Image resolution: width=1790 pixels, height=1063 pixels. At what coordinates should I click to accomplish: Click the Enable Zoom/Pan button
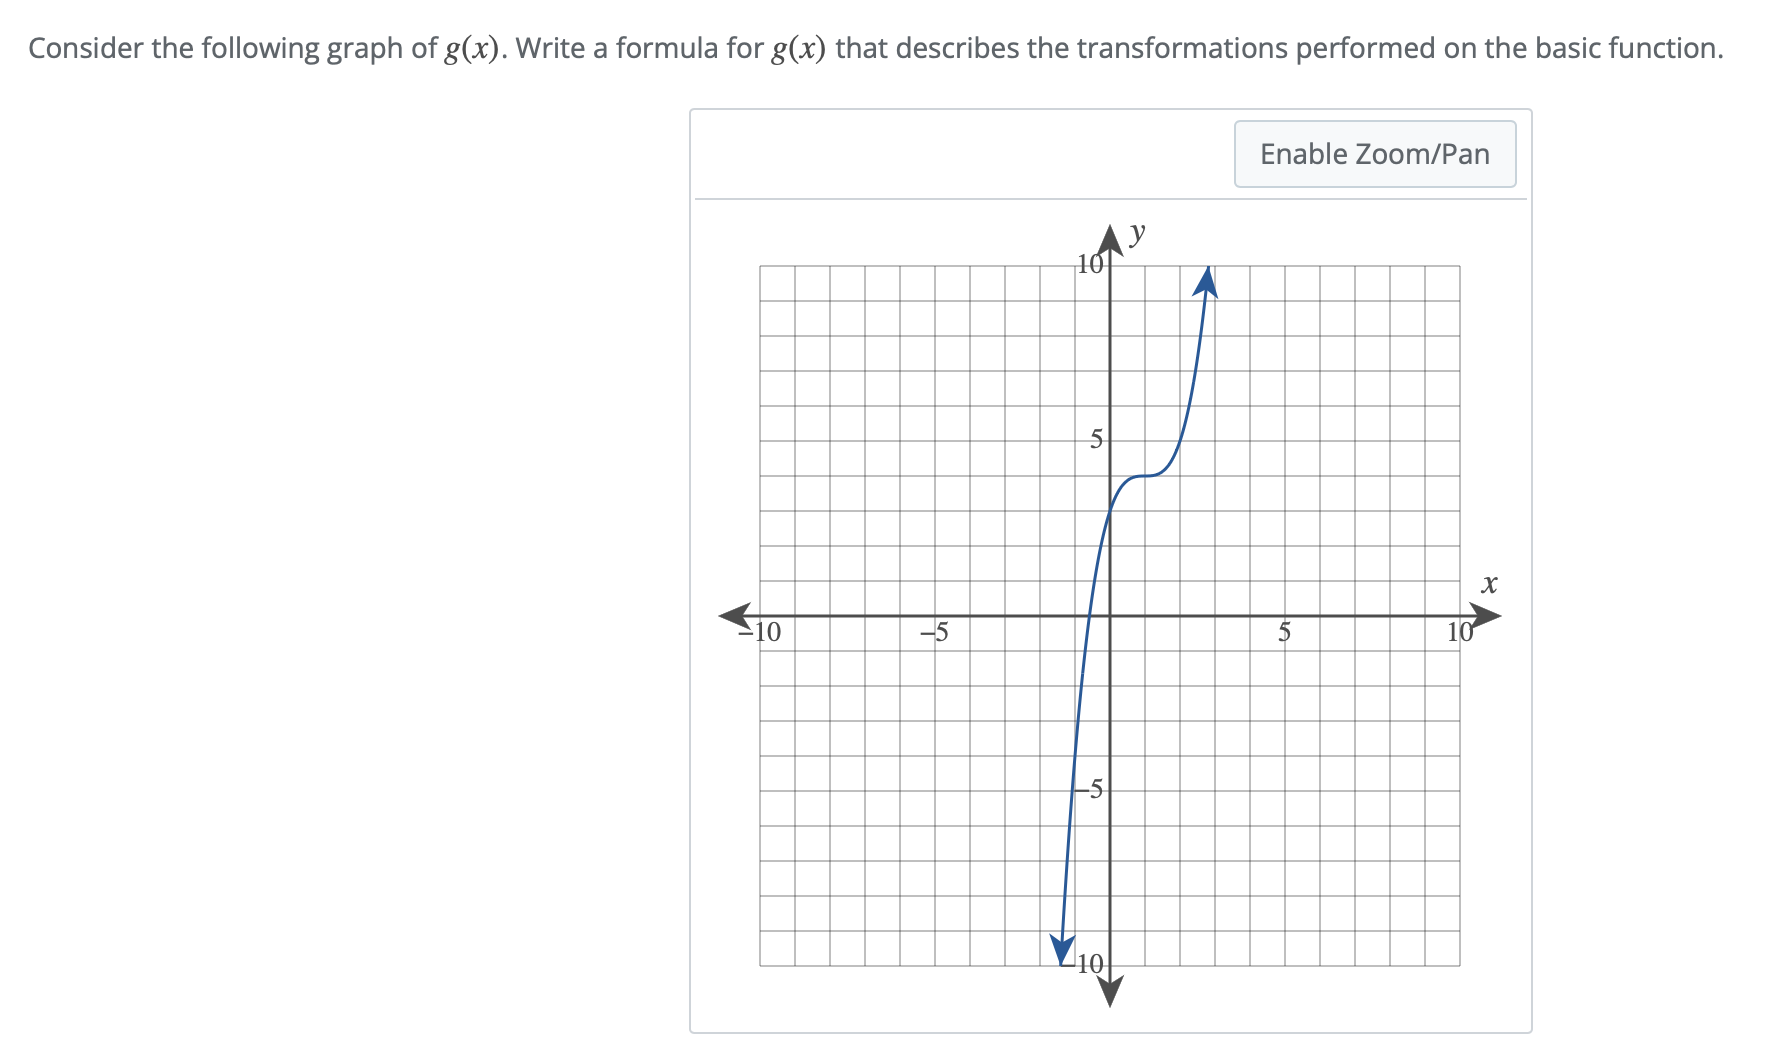coord(1374,154)
